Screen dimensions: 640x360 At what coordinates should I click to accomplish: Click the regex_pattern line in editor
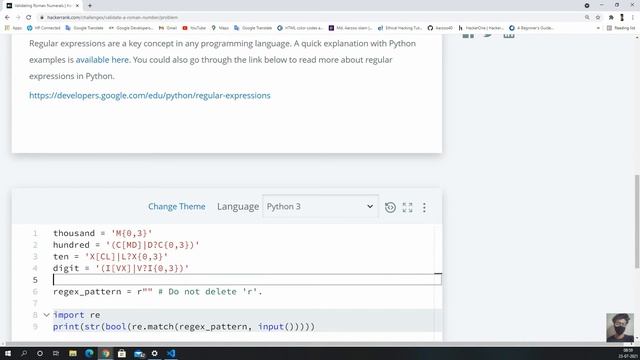[158, 291]
